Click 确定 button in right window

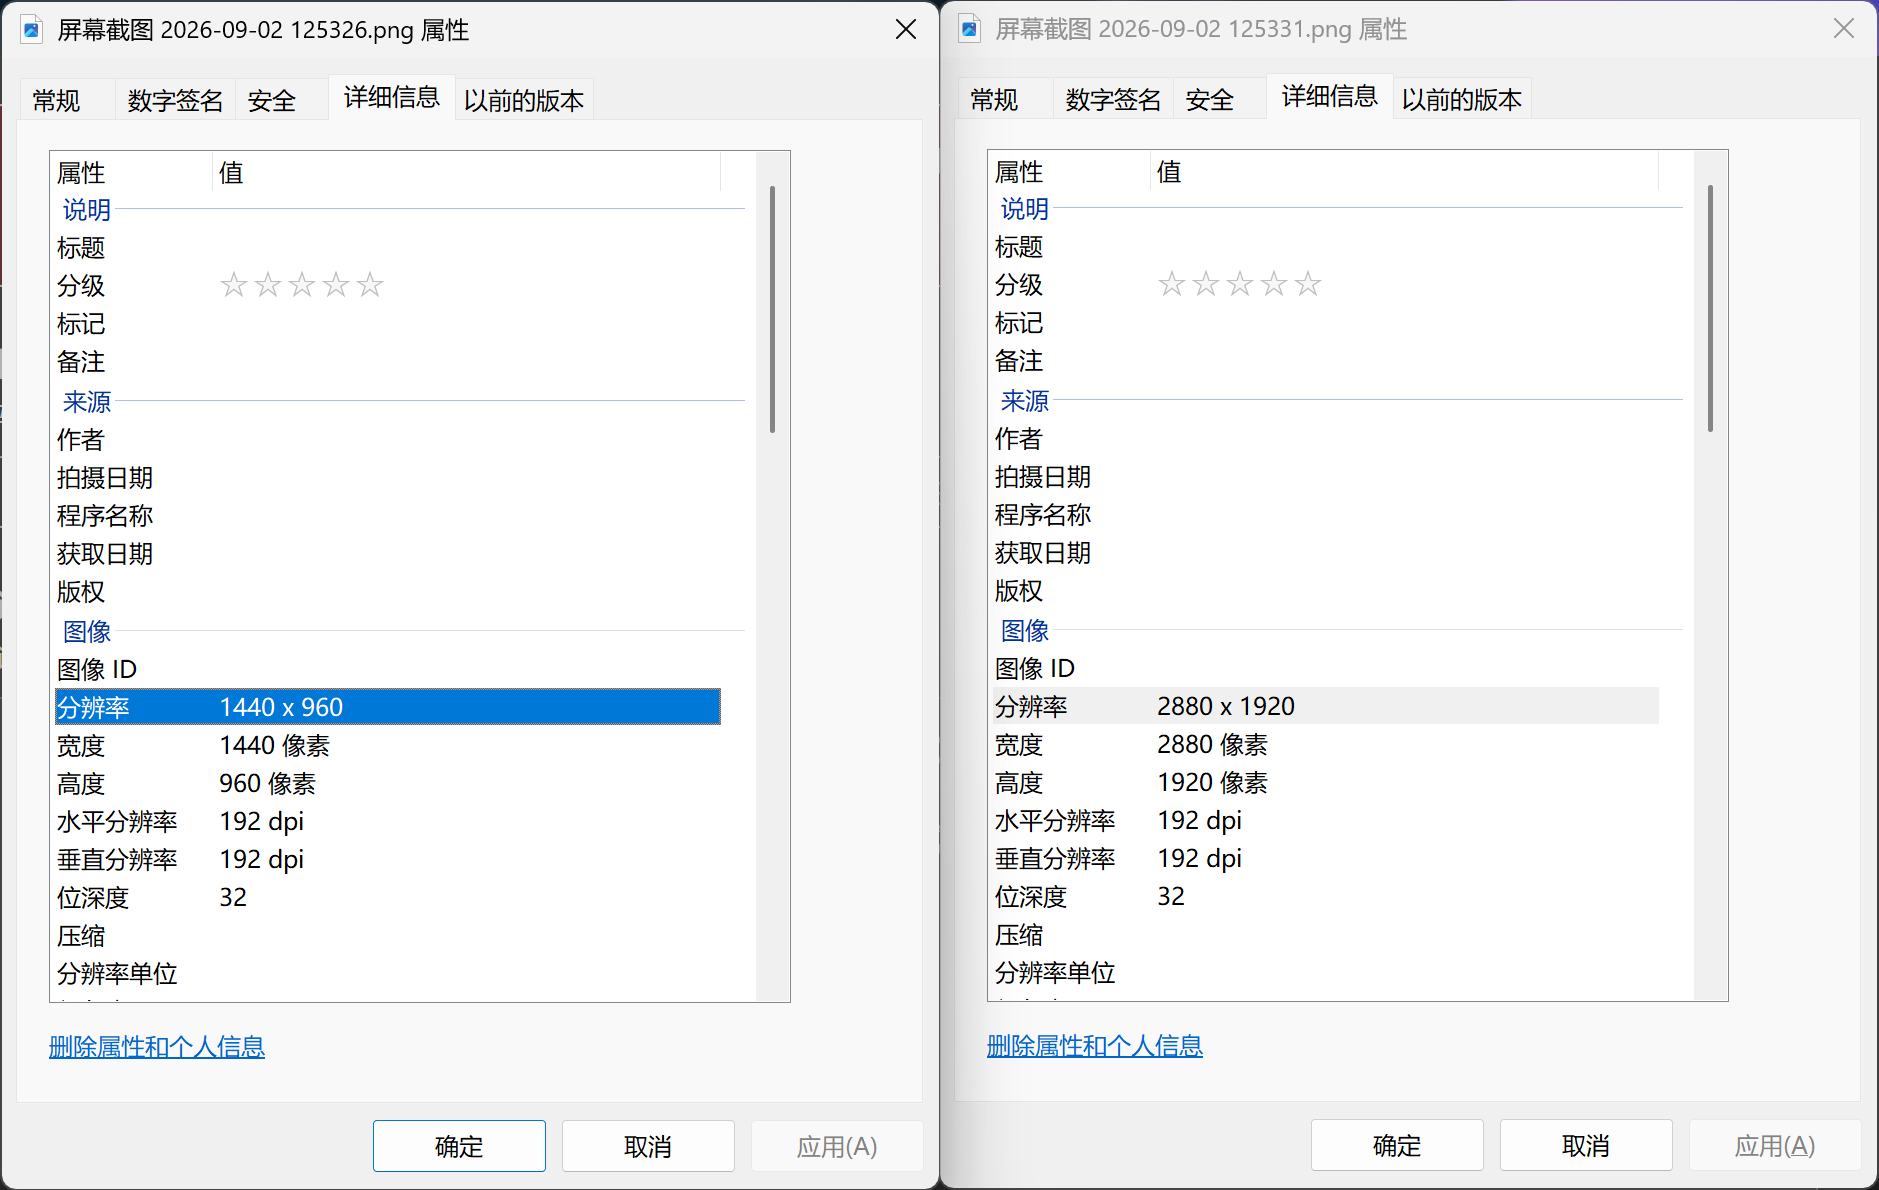[1397, 1145]
